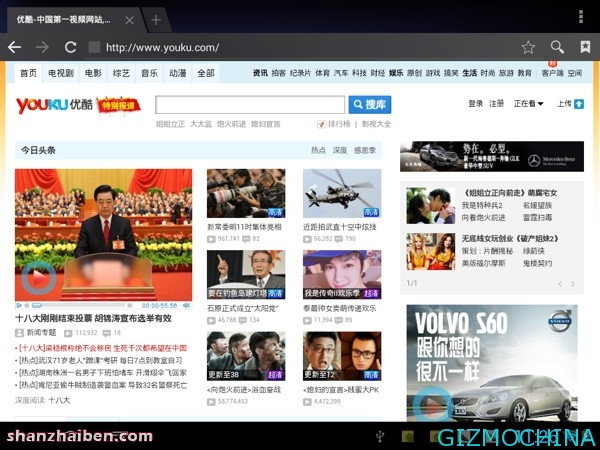Screen dimensions: 600x450
Task: Select the 电影 navigation tab
Action: point(93,73)
